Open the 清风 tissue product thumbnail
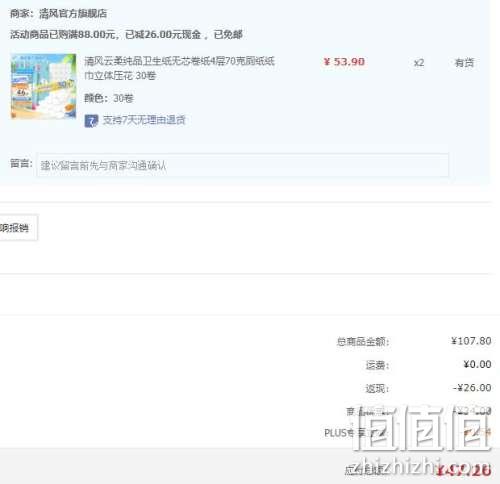Screen dimensions: 500x484 tap(43, 86)
